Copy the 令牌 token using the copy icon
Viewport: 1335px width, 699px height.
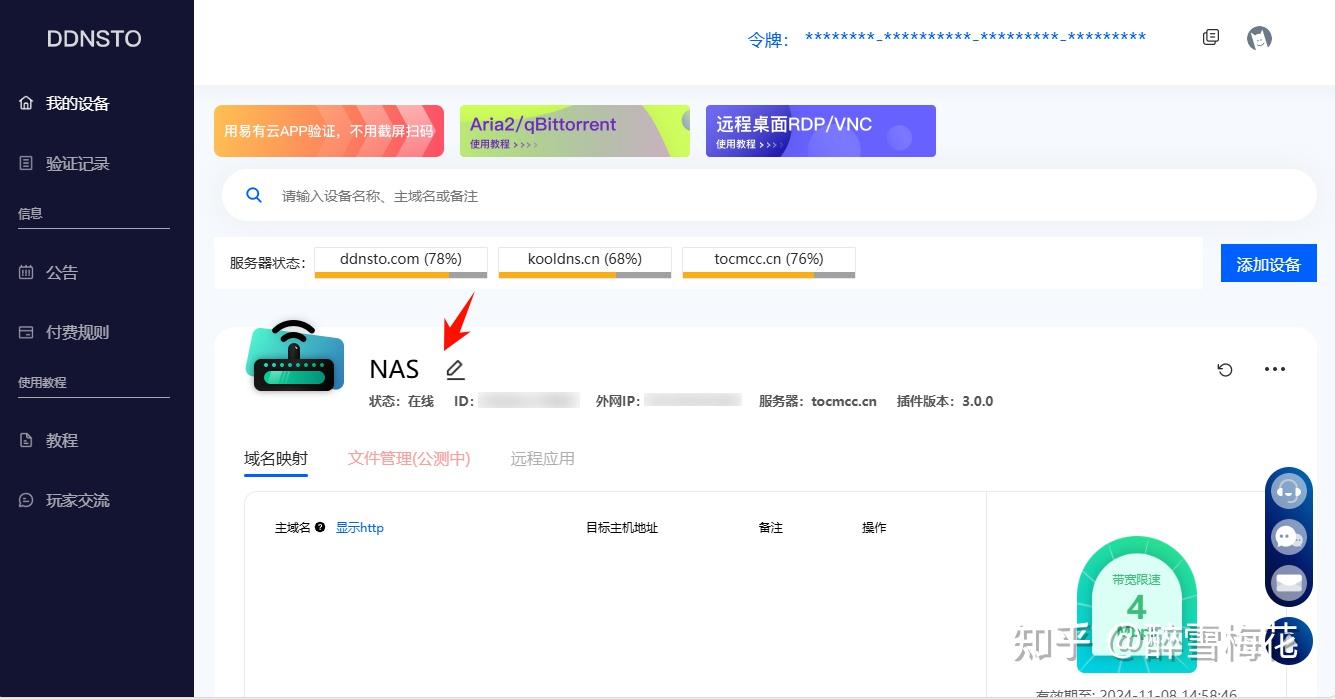[1210, 36]
